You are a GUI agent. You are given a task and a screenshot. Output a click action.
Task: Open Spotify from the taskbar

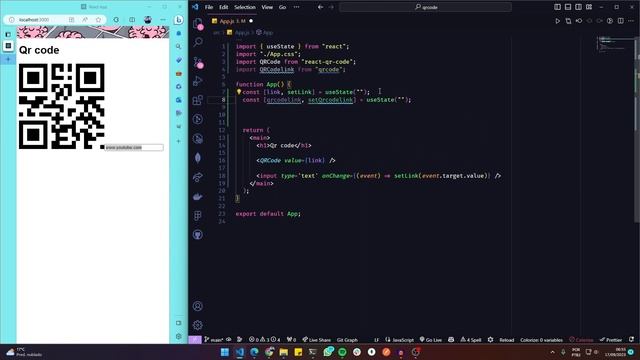point(342,352)
